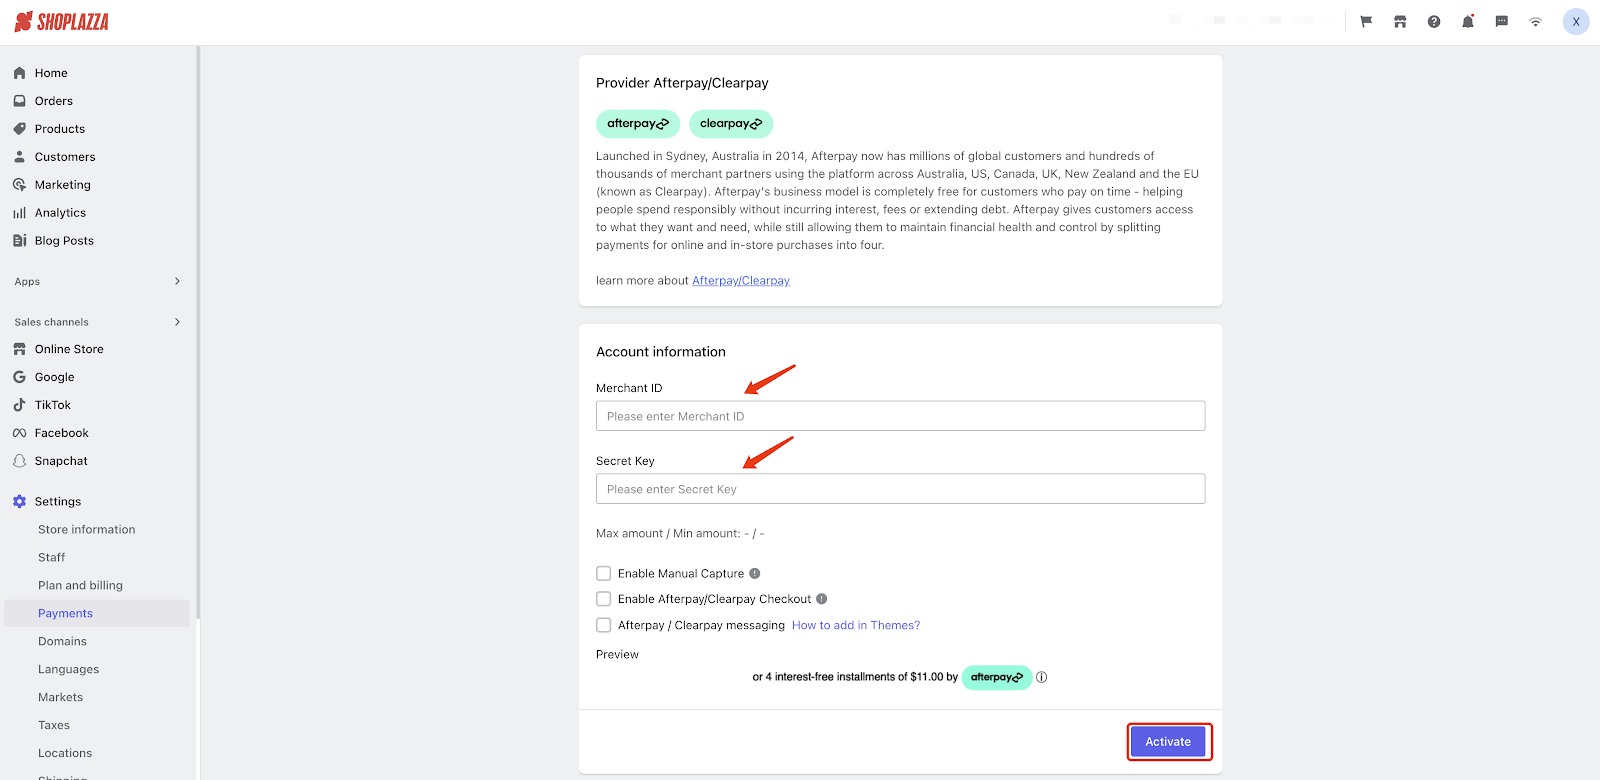Click the Max amount / Min amount text

[x=680, y=534]
